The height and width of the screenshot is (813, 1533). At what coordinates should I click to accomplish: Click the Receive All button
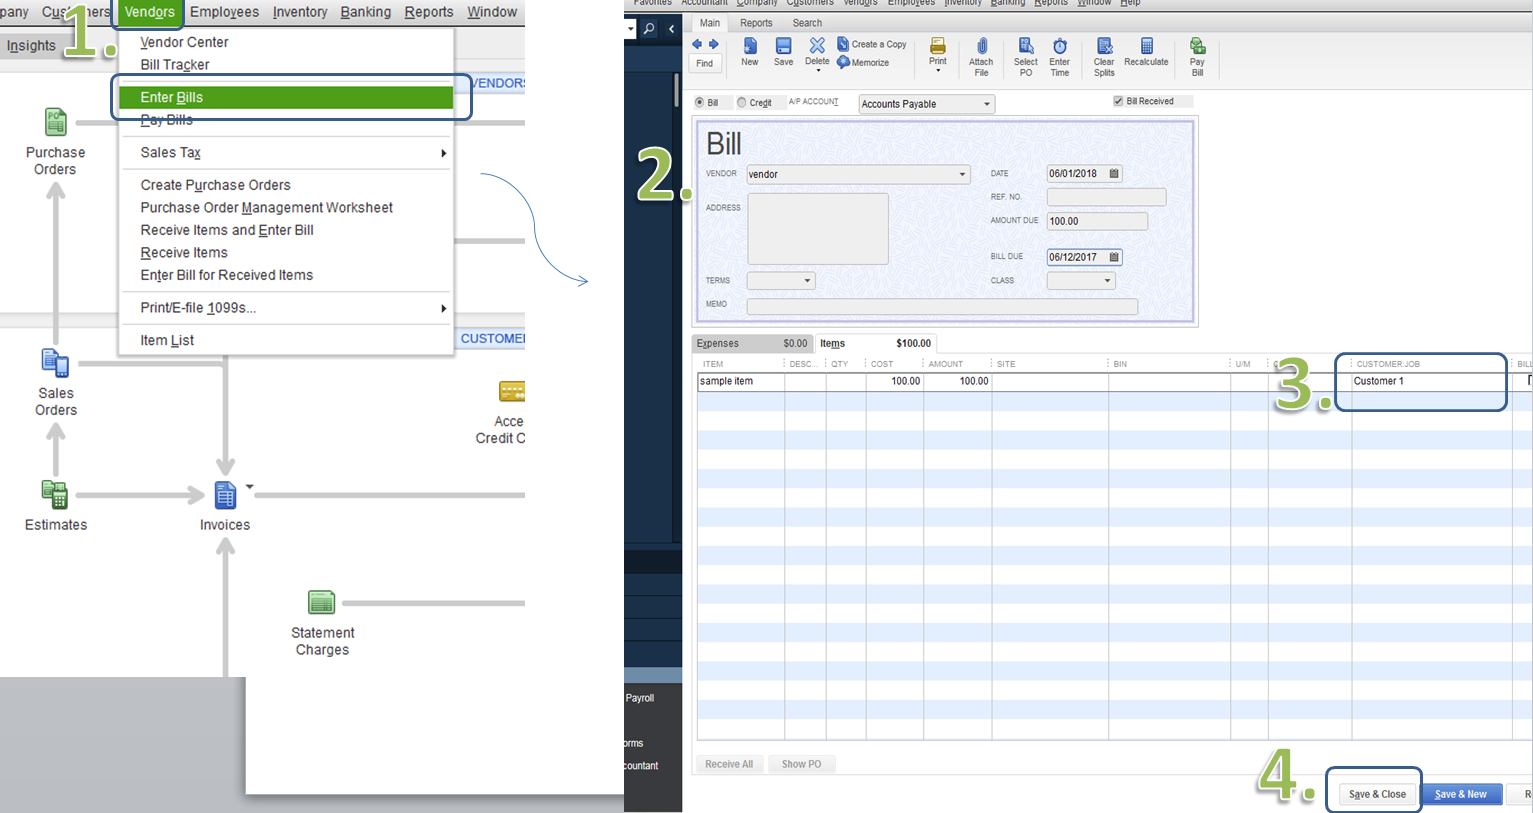[x=729, y=764]
